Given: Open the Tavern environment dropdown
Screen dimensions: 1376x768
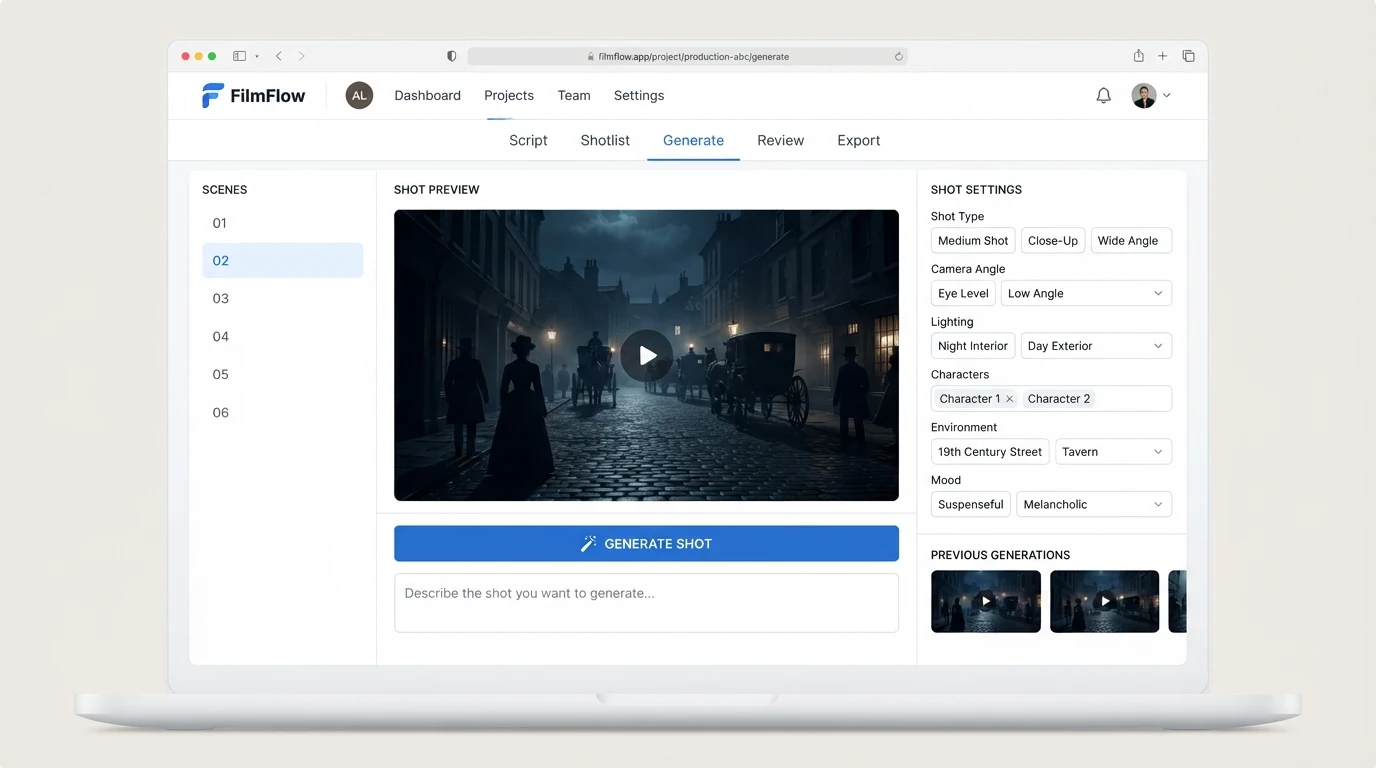Looking at the screenshot, I should (1113, 452).
